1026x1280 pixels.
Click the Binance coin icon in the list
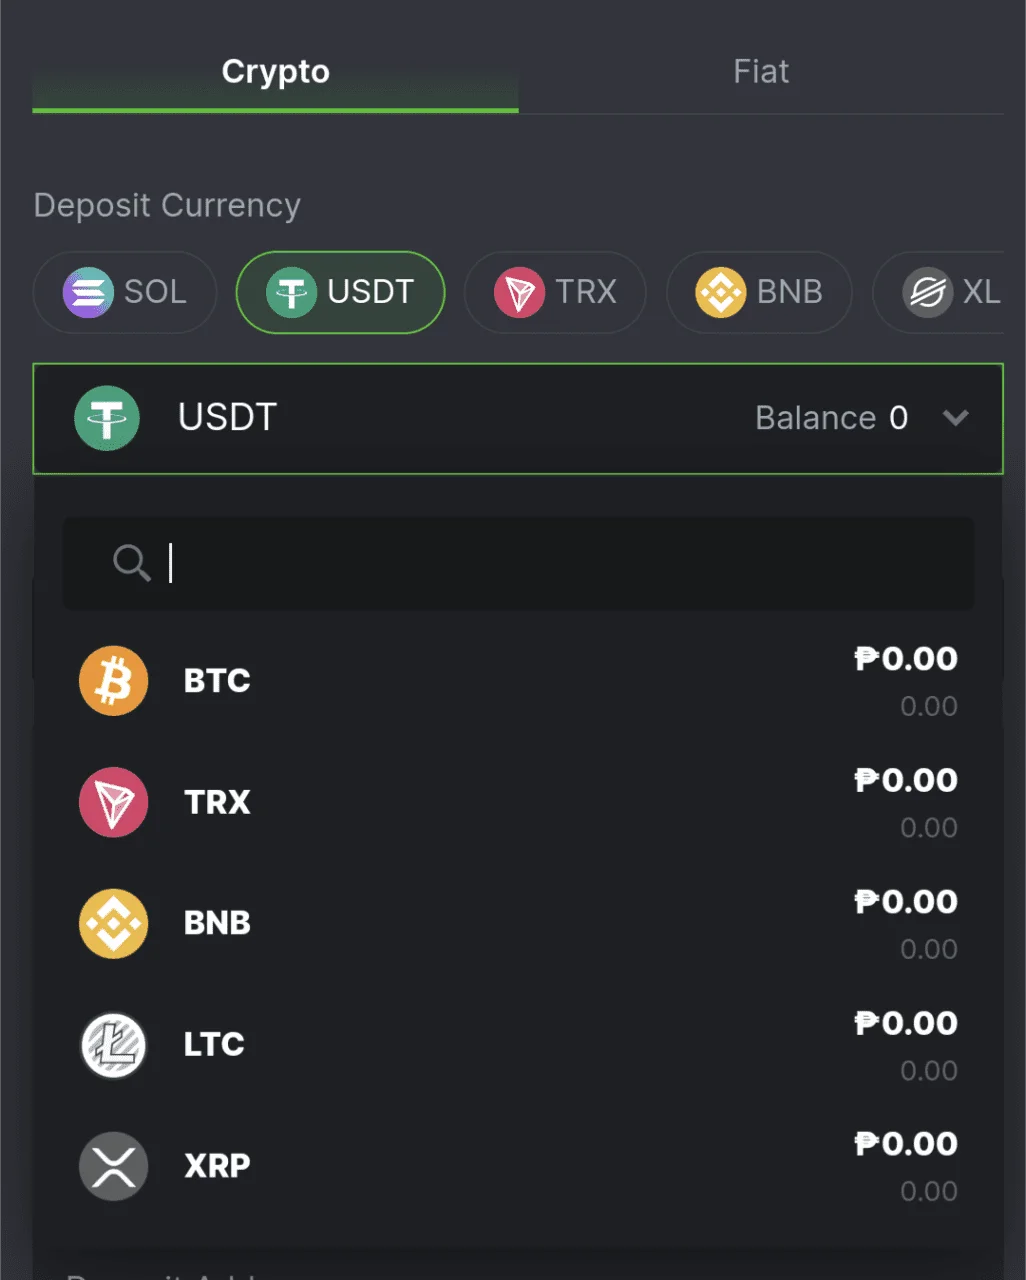pos(114,924)
